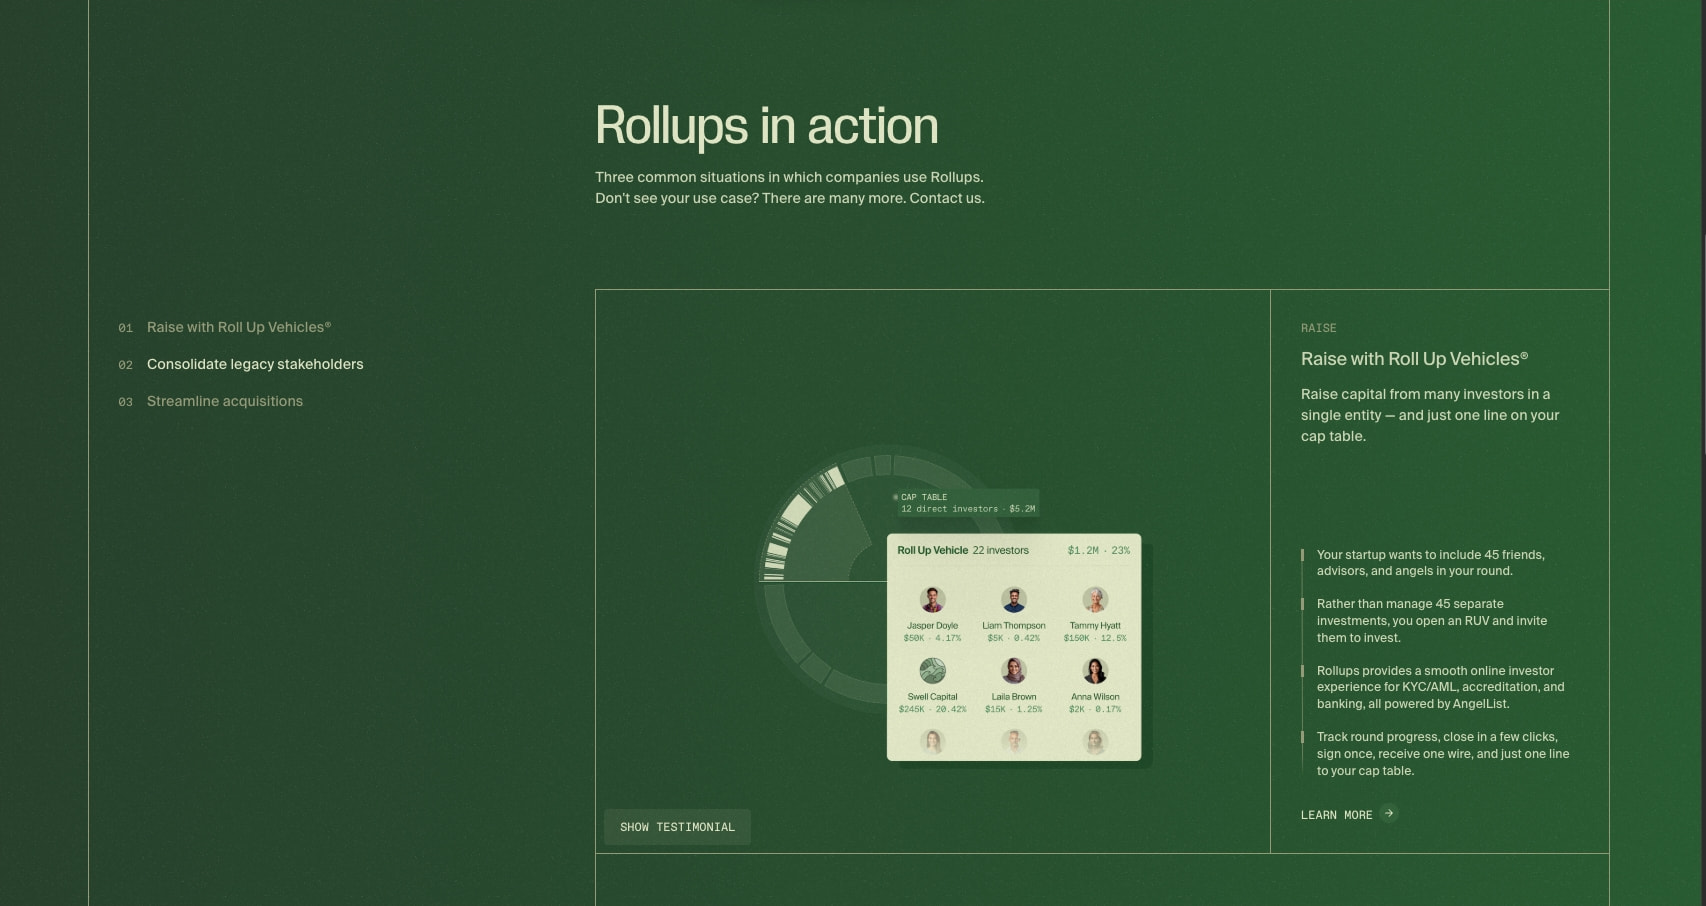Click Laila Brown's avatar
This screenshot has width=1706, height=906.
coord(1014,670)
